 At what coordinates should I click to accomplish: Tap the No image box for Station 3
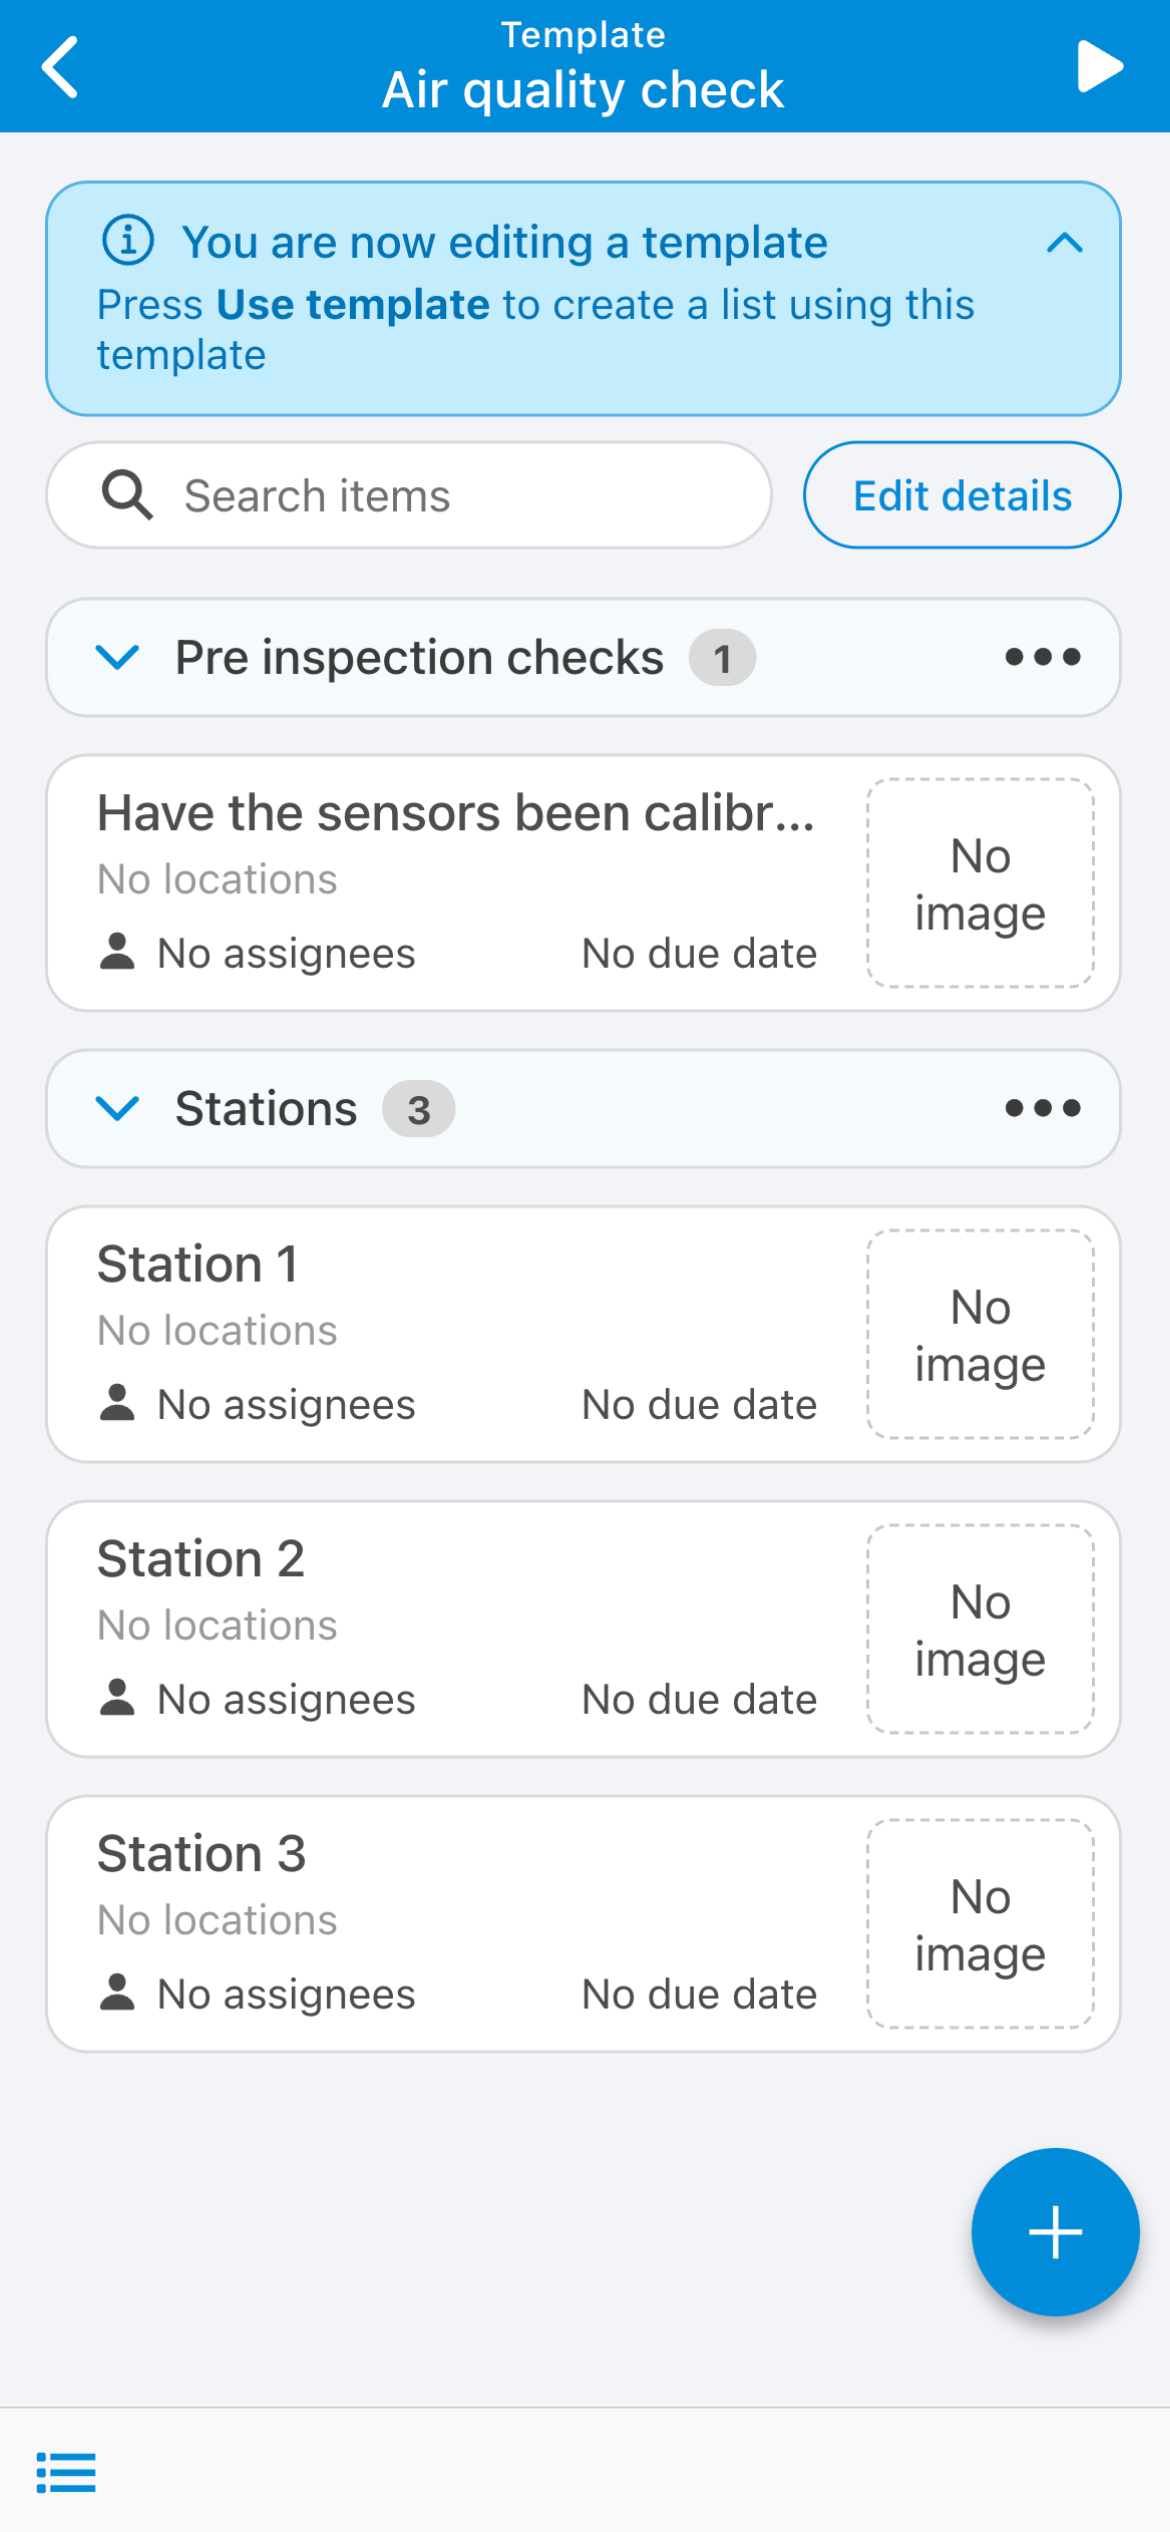980,1924
